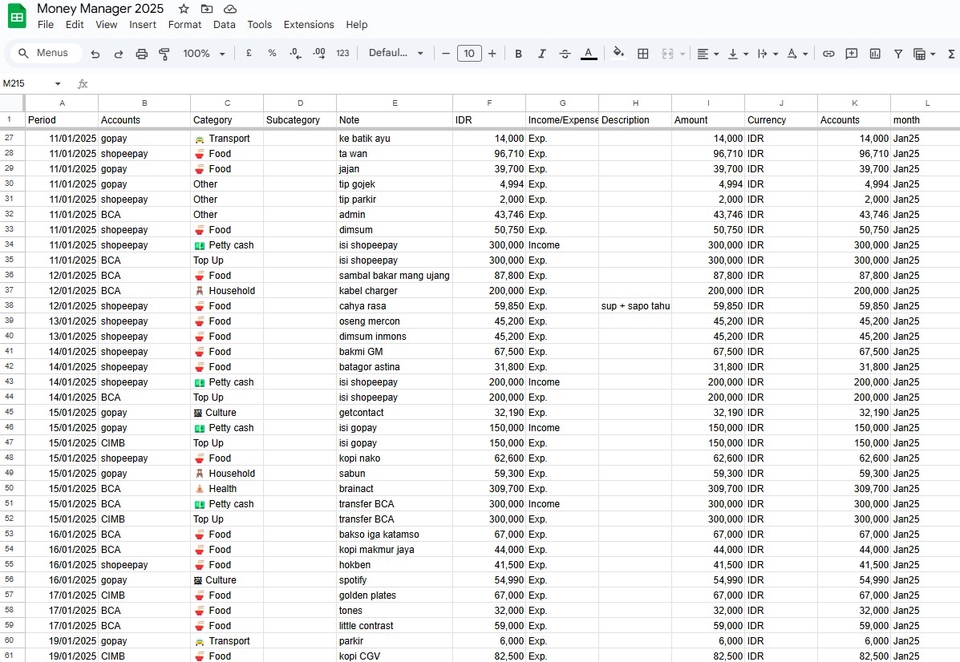Select the cell 'kopi CGV'
The image size is (960, 662).
[x=394, y=655]
